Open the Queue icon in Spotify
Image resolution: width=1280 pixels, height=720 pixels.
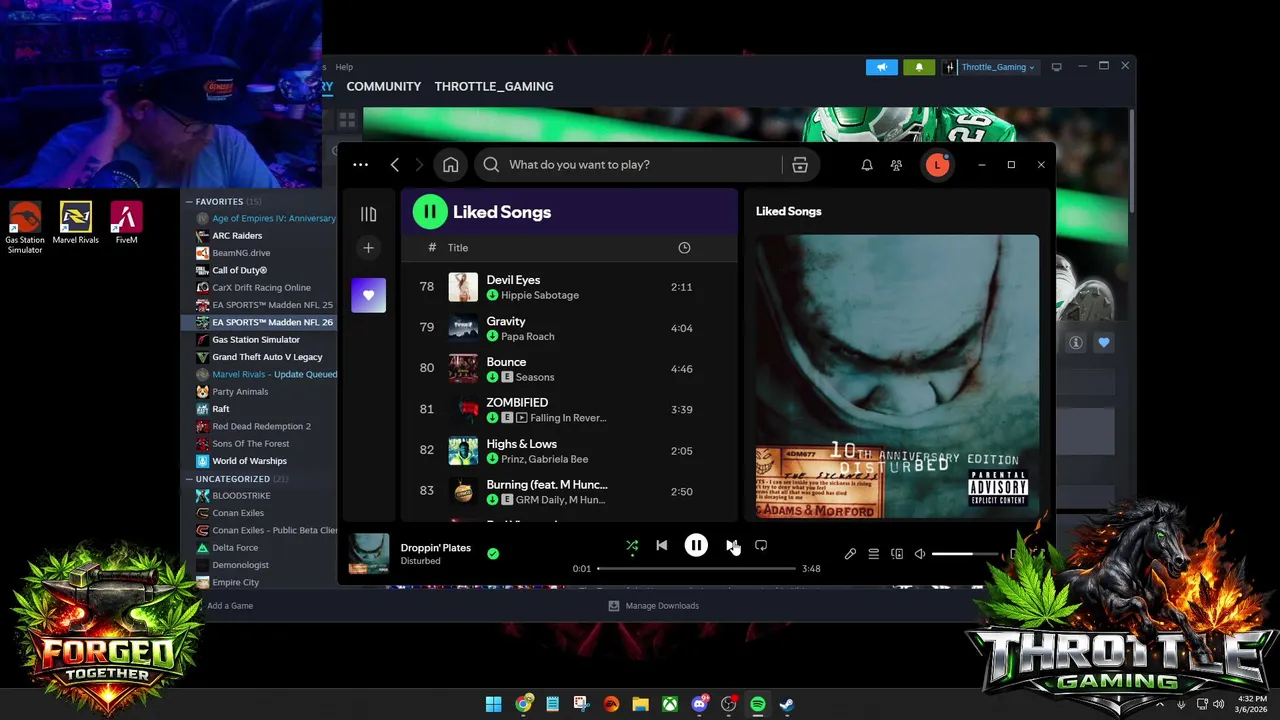pos(873,554)
